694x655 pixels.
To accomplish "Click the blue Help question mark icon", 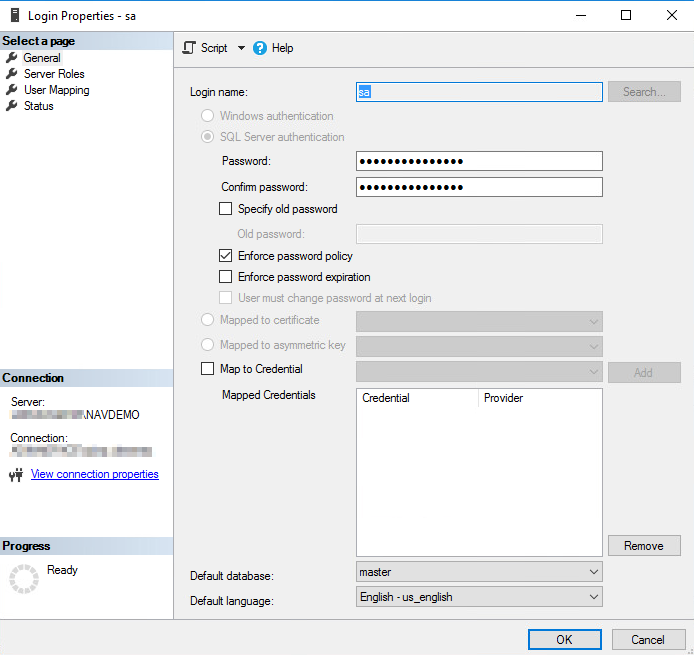I will point(260,48).
